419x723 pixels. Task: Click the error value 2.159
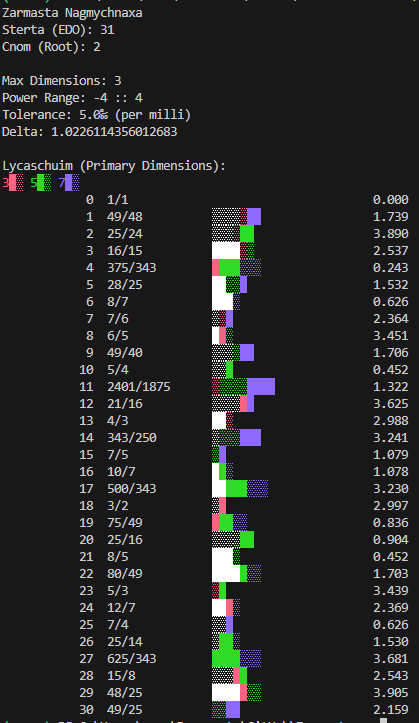pyautogui.click(x=390, y=709)
